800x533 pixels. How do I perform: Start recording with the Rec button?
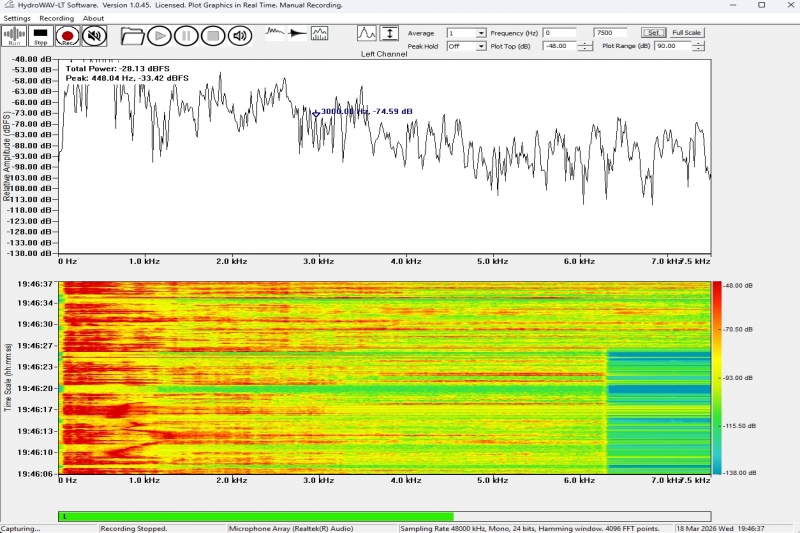tap(68, 37)
